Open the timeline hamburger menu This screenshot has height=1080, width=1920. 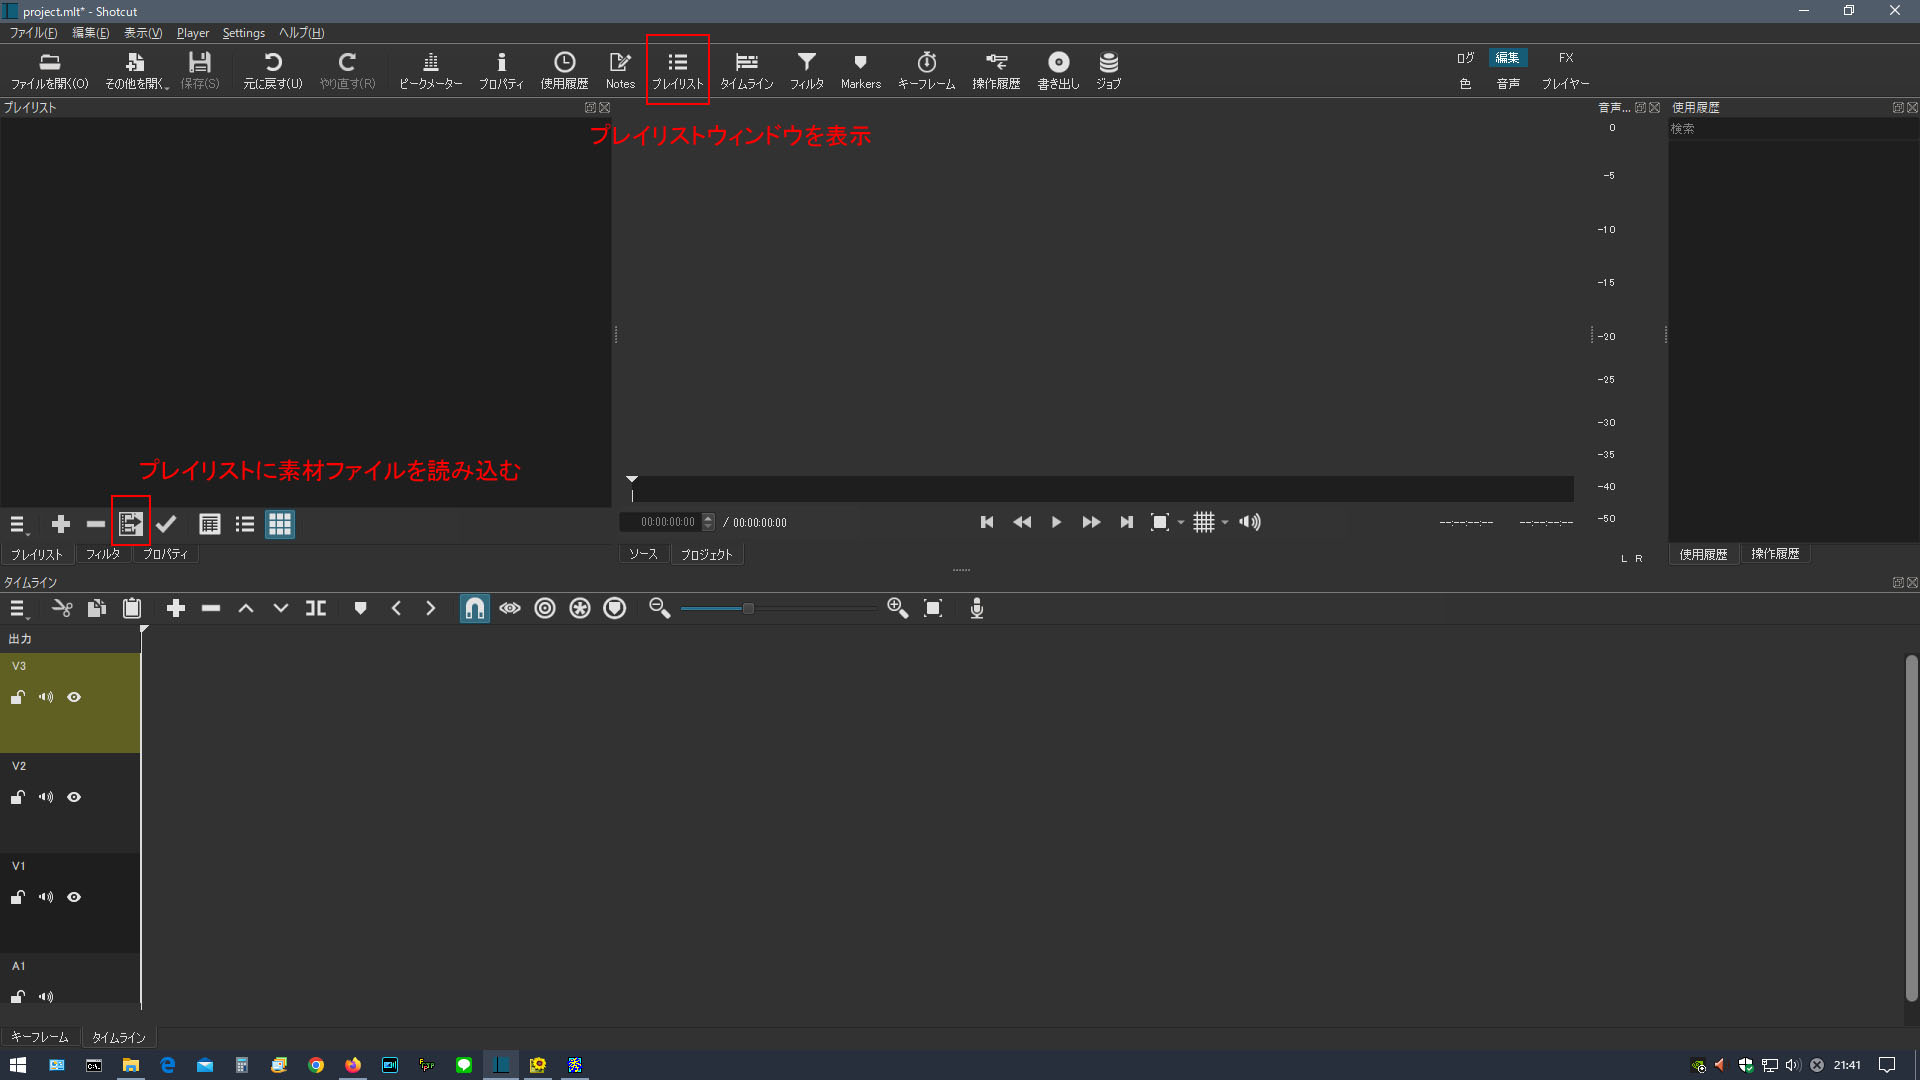pyautogui.click(x=18, y=608)
